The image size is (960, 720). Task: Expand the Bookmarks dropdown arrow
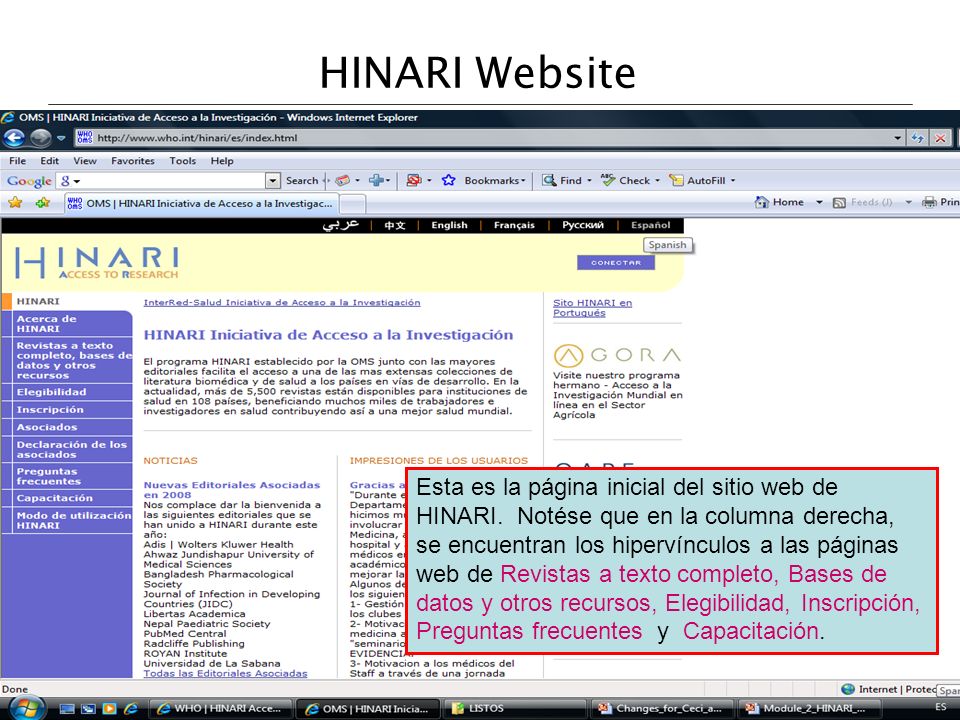tap(523, 181)
